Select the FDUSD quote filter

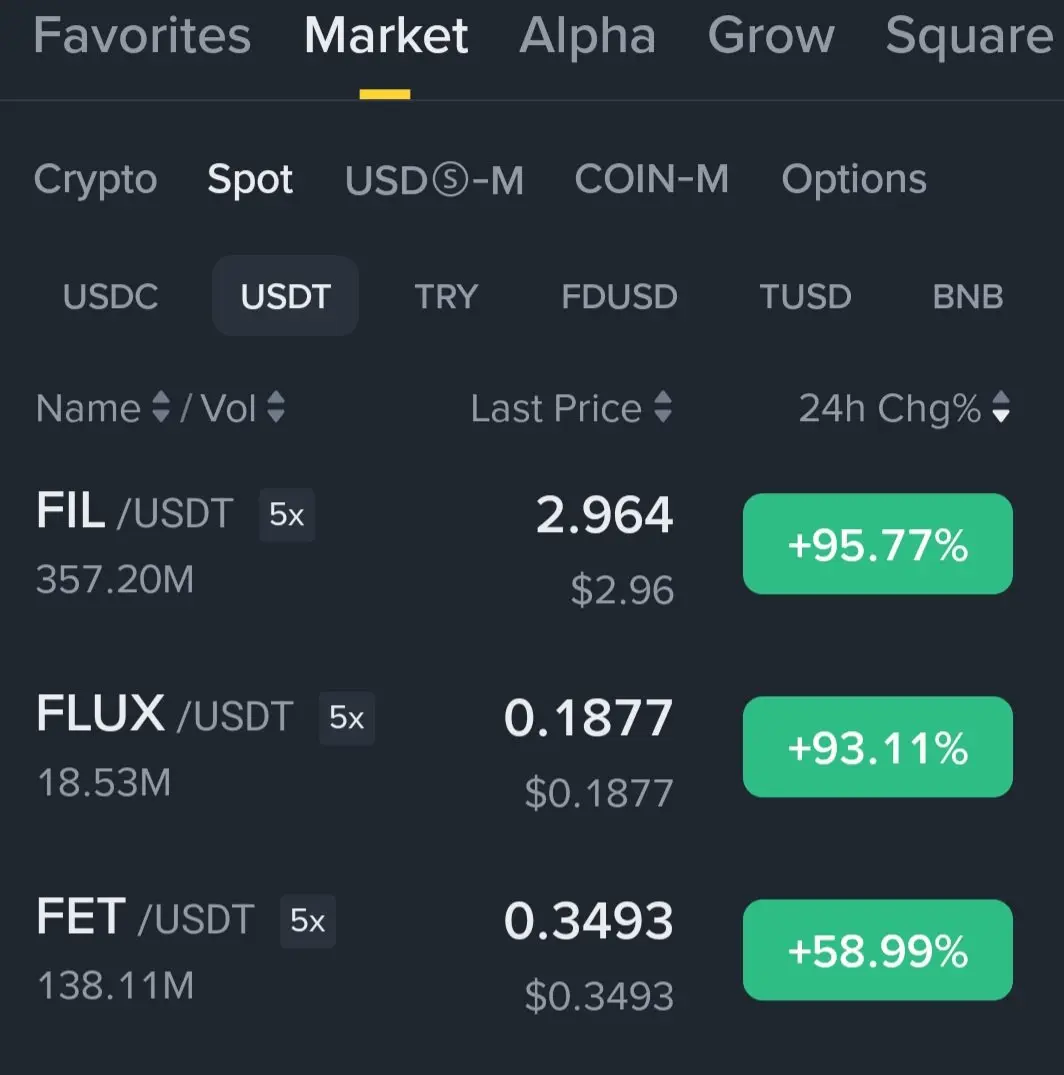point(619,296)
